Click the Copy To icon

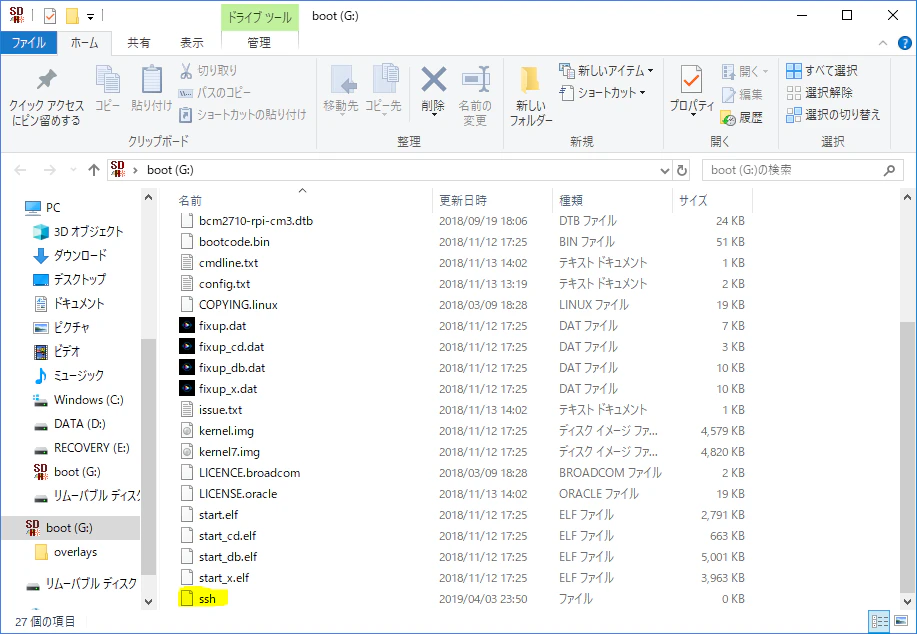point(384,79)
